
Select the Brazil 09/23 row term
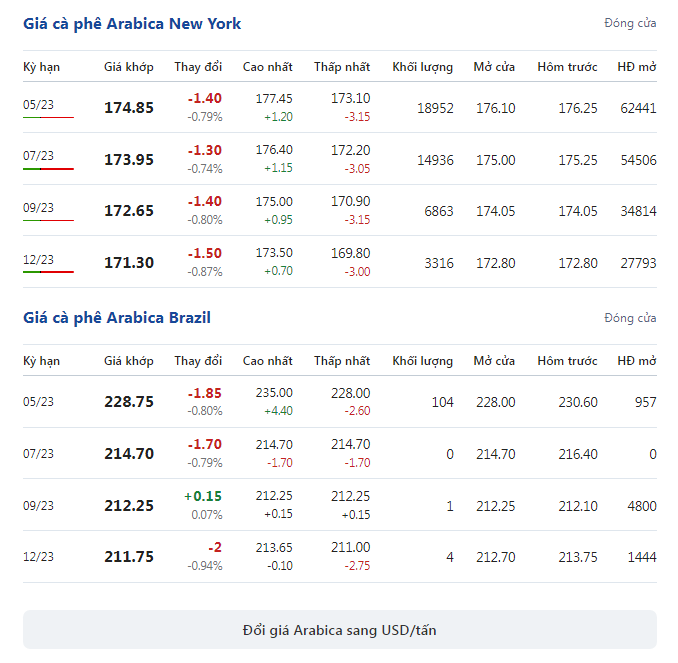click(x=38, y=506)
